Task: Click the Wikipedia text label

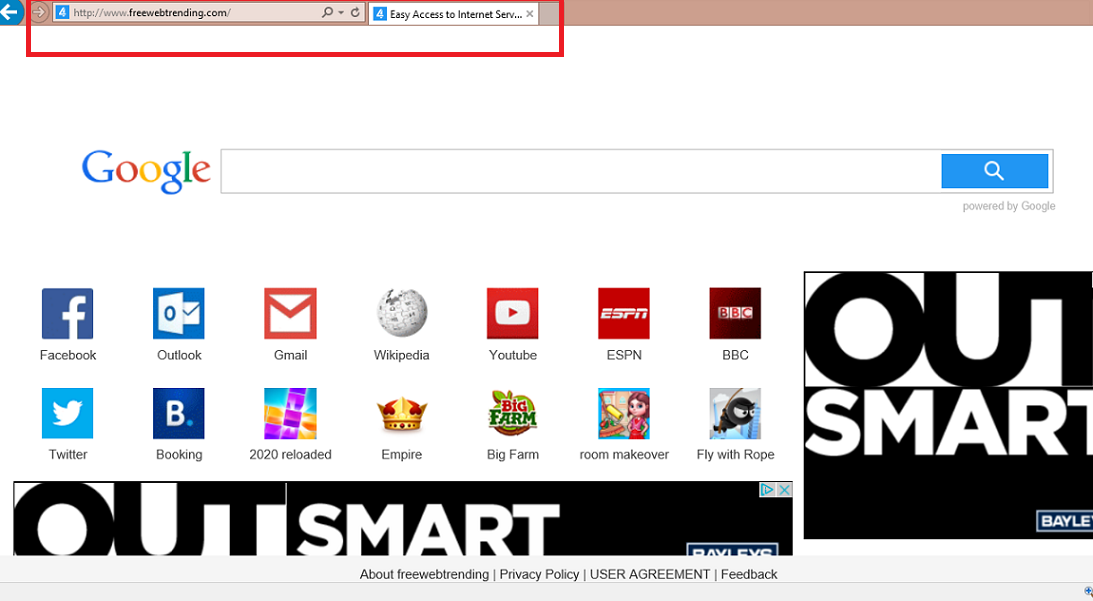Action: point(402,355)
